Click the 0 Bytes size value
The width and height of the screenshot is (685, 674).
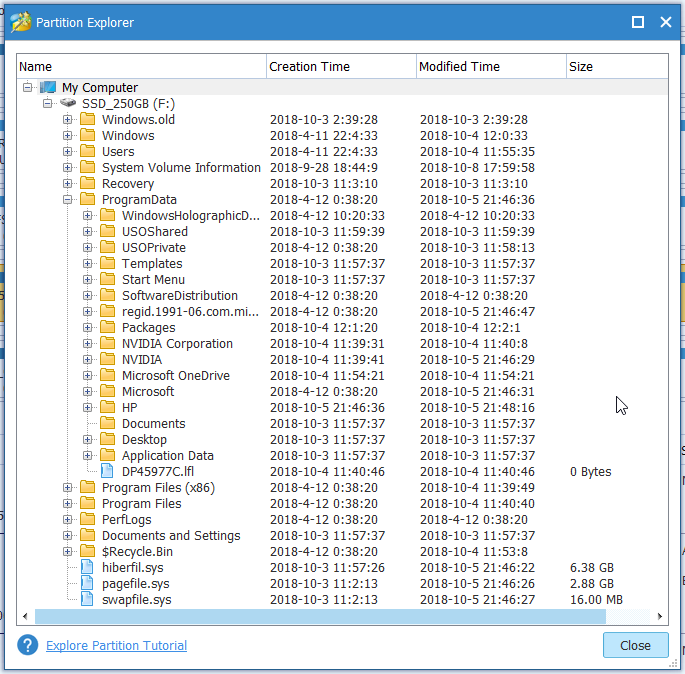click(x=590, y=472)
